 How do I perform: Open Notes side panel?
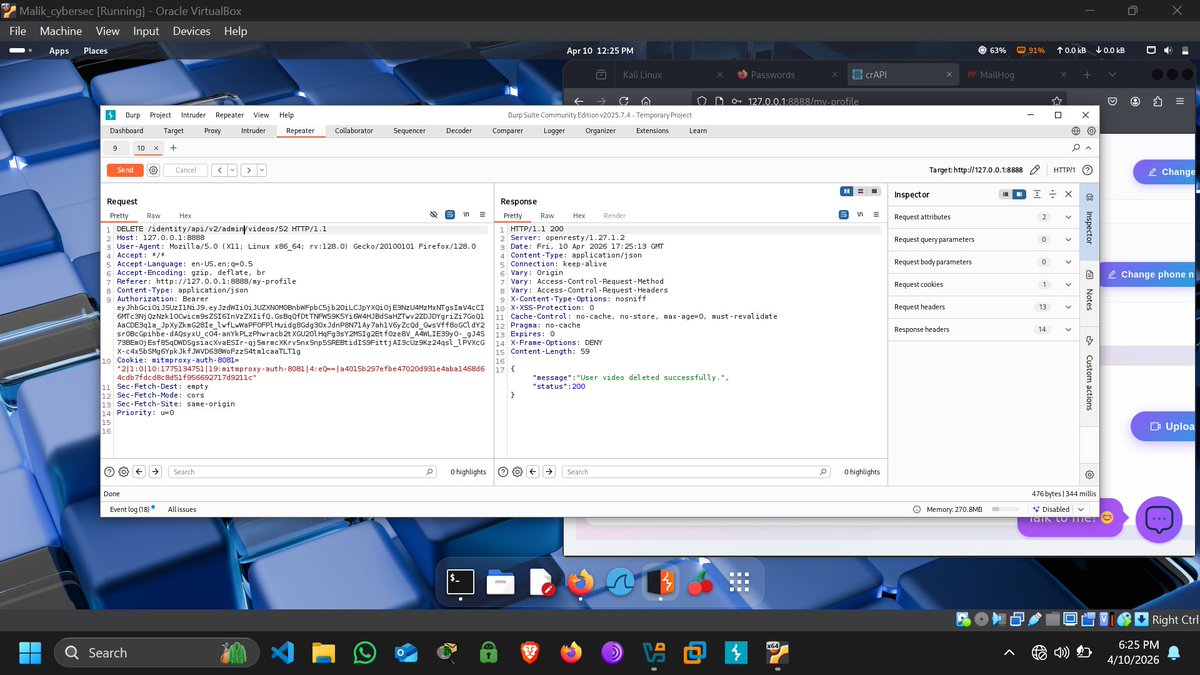pyautogui.click(x=1090, y=290)
